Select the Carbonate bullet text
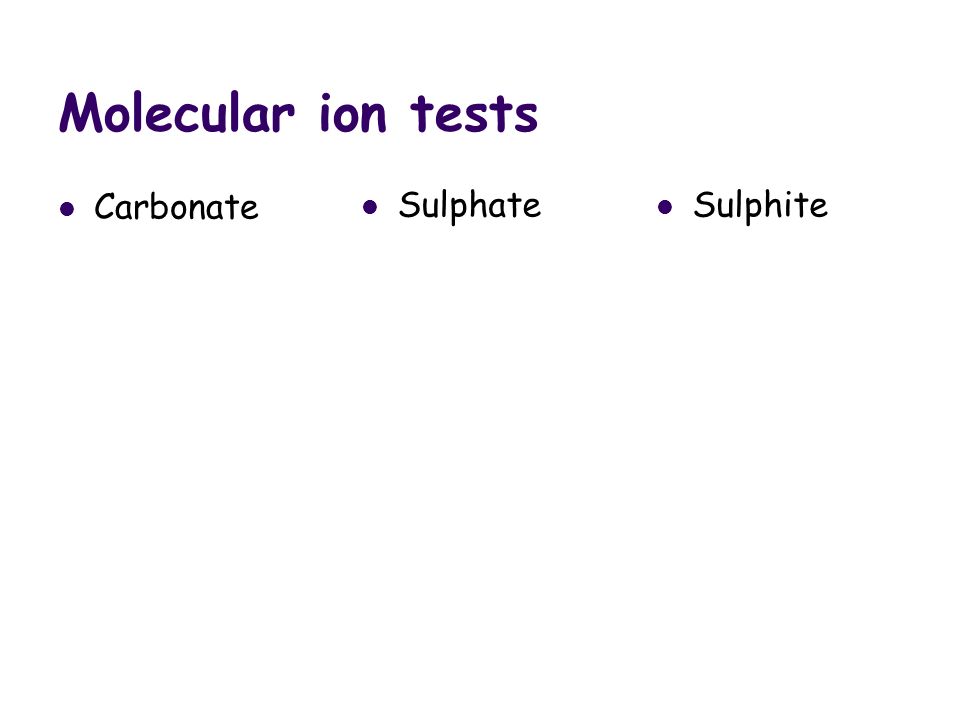The width and height of the screenshot is (960, 720). 176,206
